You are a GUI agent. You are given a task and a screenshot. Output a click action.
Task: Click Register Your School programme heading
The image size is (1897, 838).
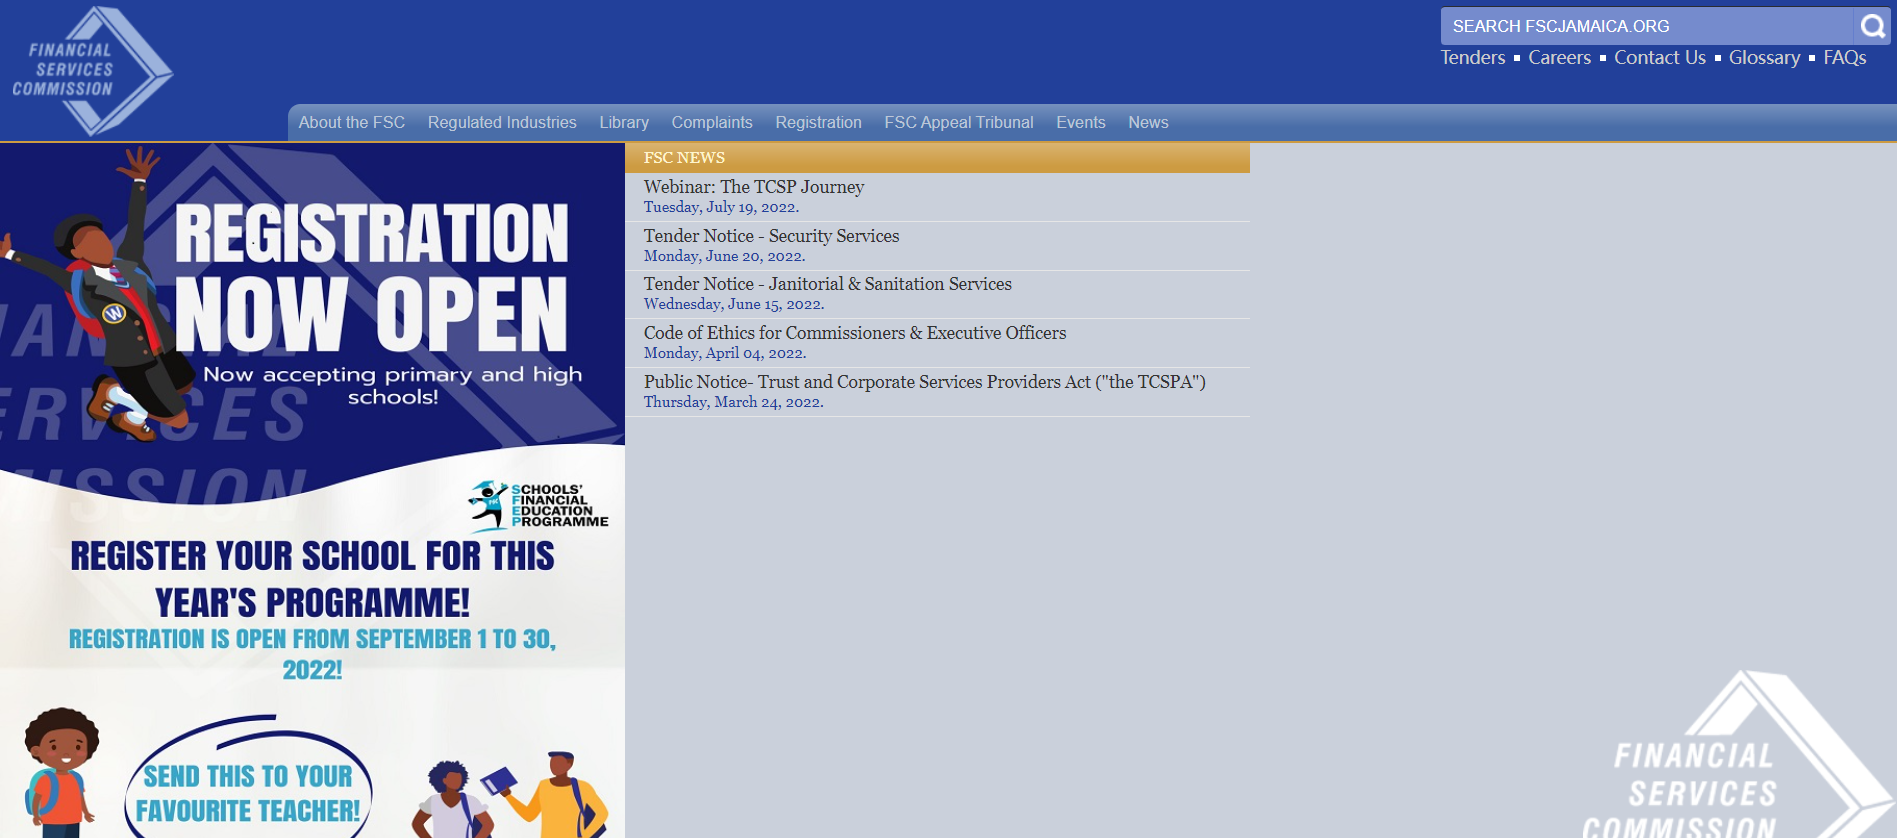pyautogui.click(x=312, y=579)
